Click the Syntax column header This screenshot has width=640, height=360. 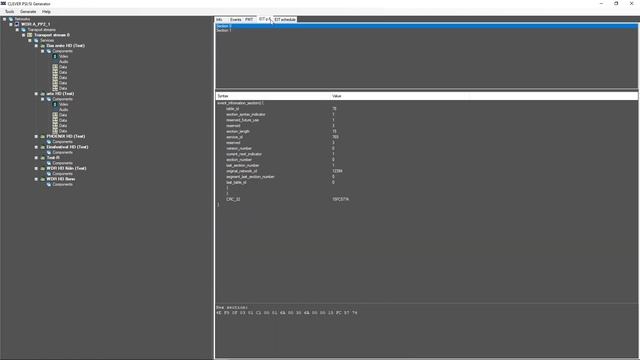pyautogui.click(x=273, y=96)
